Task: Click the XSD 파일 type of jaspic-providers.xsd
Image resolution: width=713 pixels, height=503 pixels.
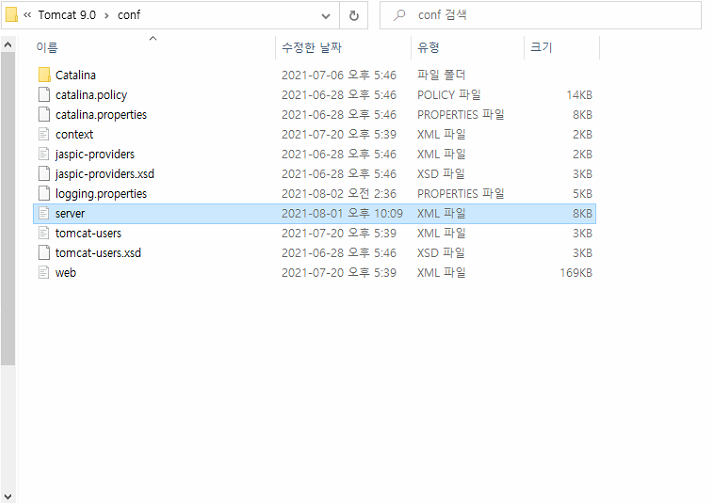Action: (x=441, y=174)
